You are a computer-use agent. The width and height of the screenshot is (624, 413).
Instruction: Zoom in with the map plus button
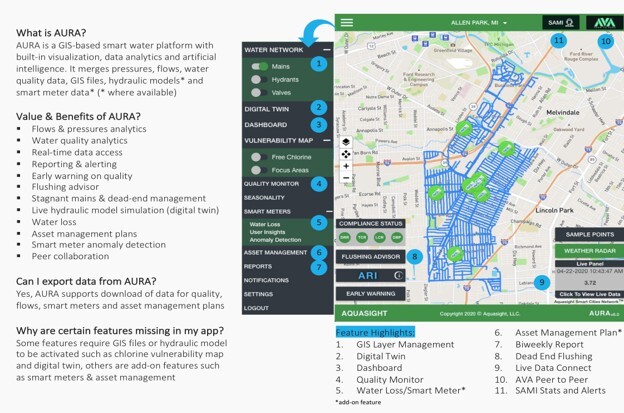pos(346,166)
